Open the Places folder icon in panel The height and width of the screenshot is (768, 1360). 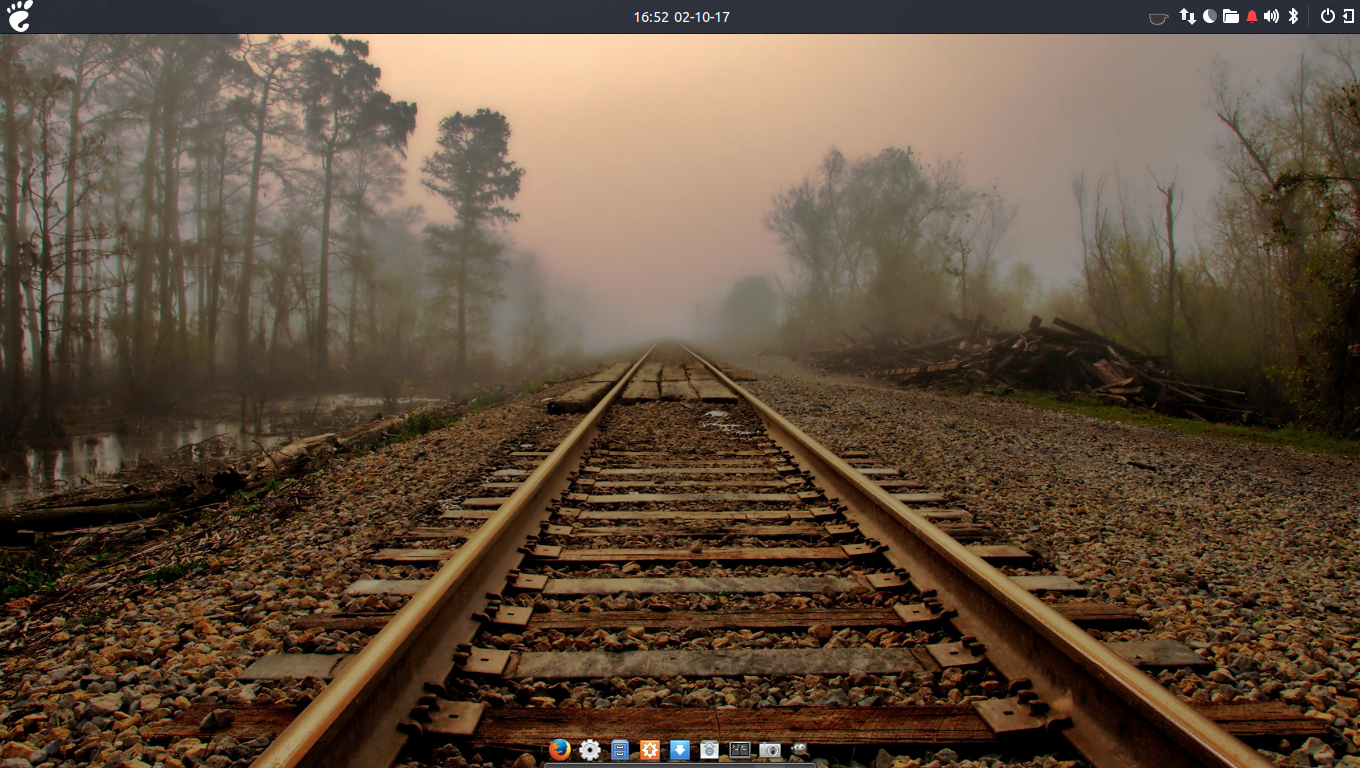pyautogui.click(x=1230, y=16)
